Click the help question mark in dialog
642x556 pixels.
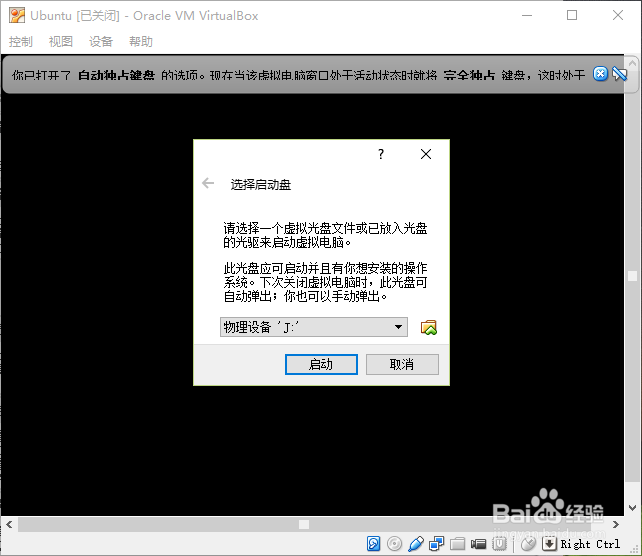pyautogui.click(x=381, y=154)
